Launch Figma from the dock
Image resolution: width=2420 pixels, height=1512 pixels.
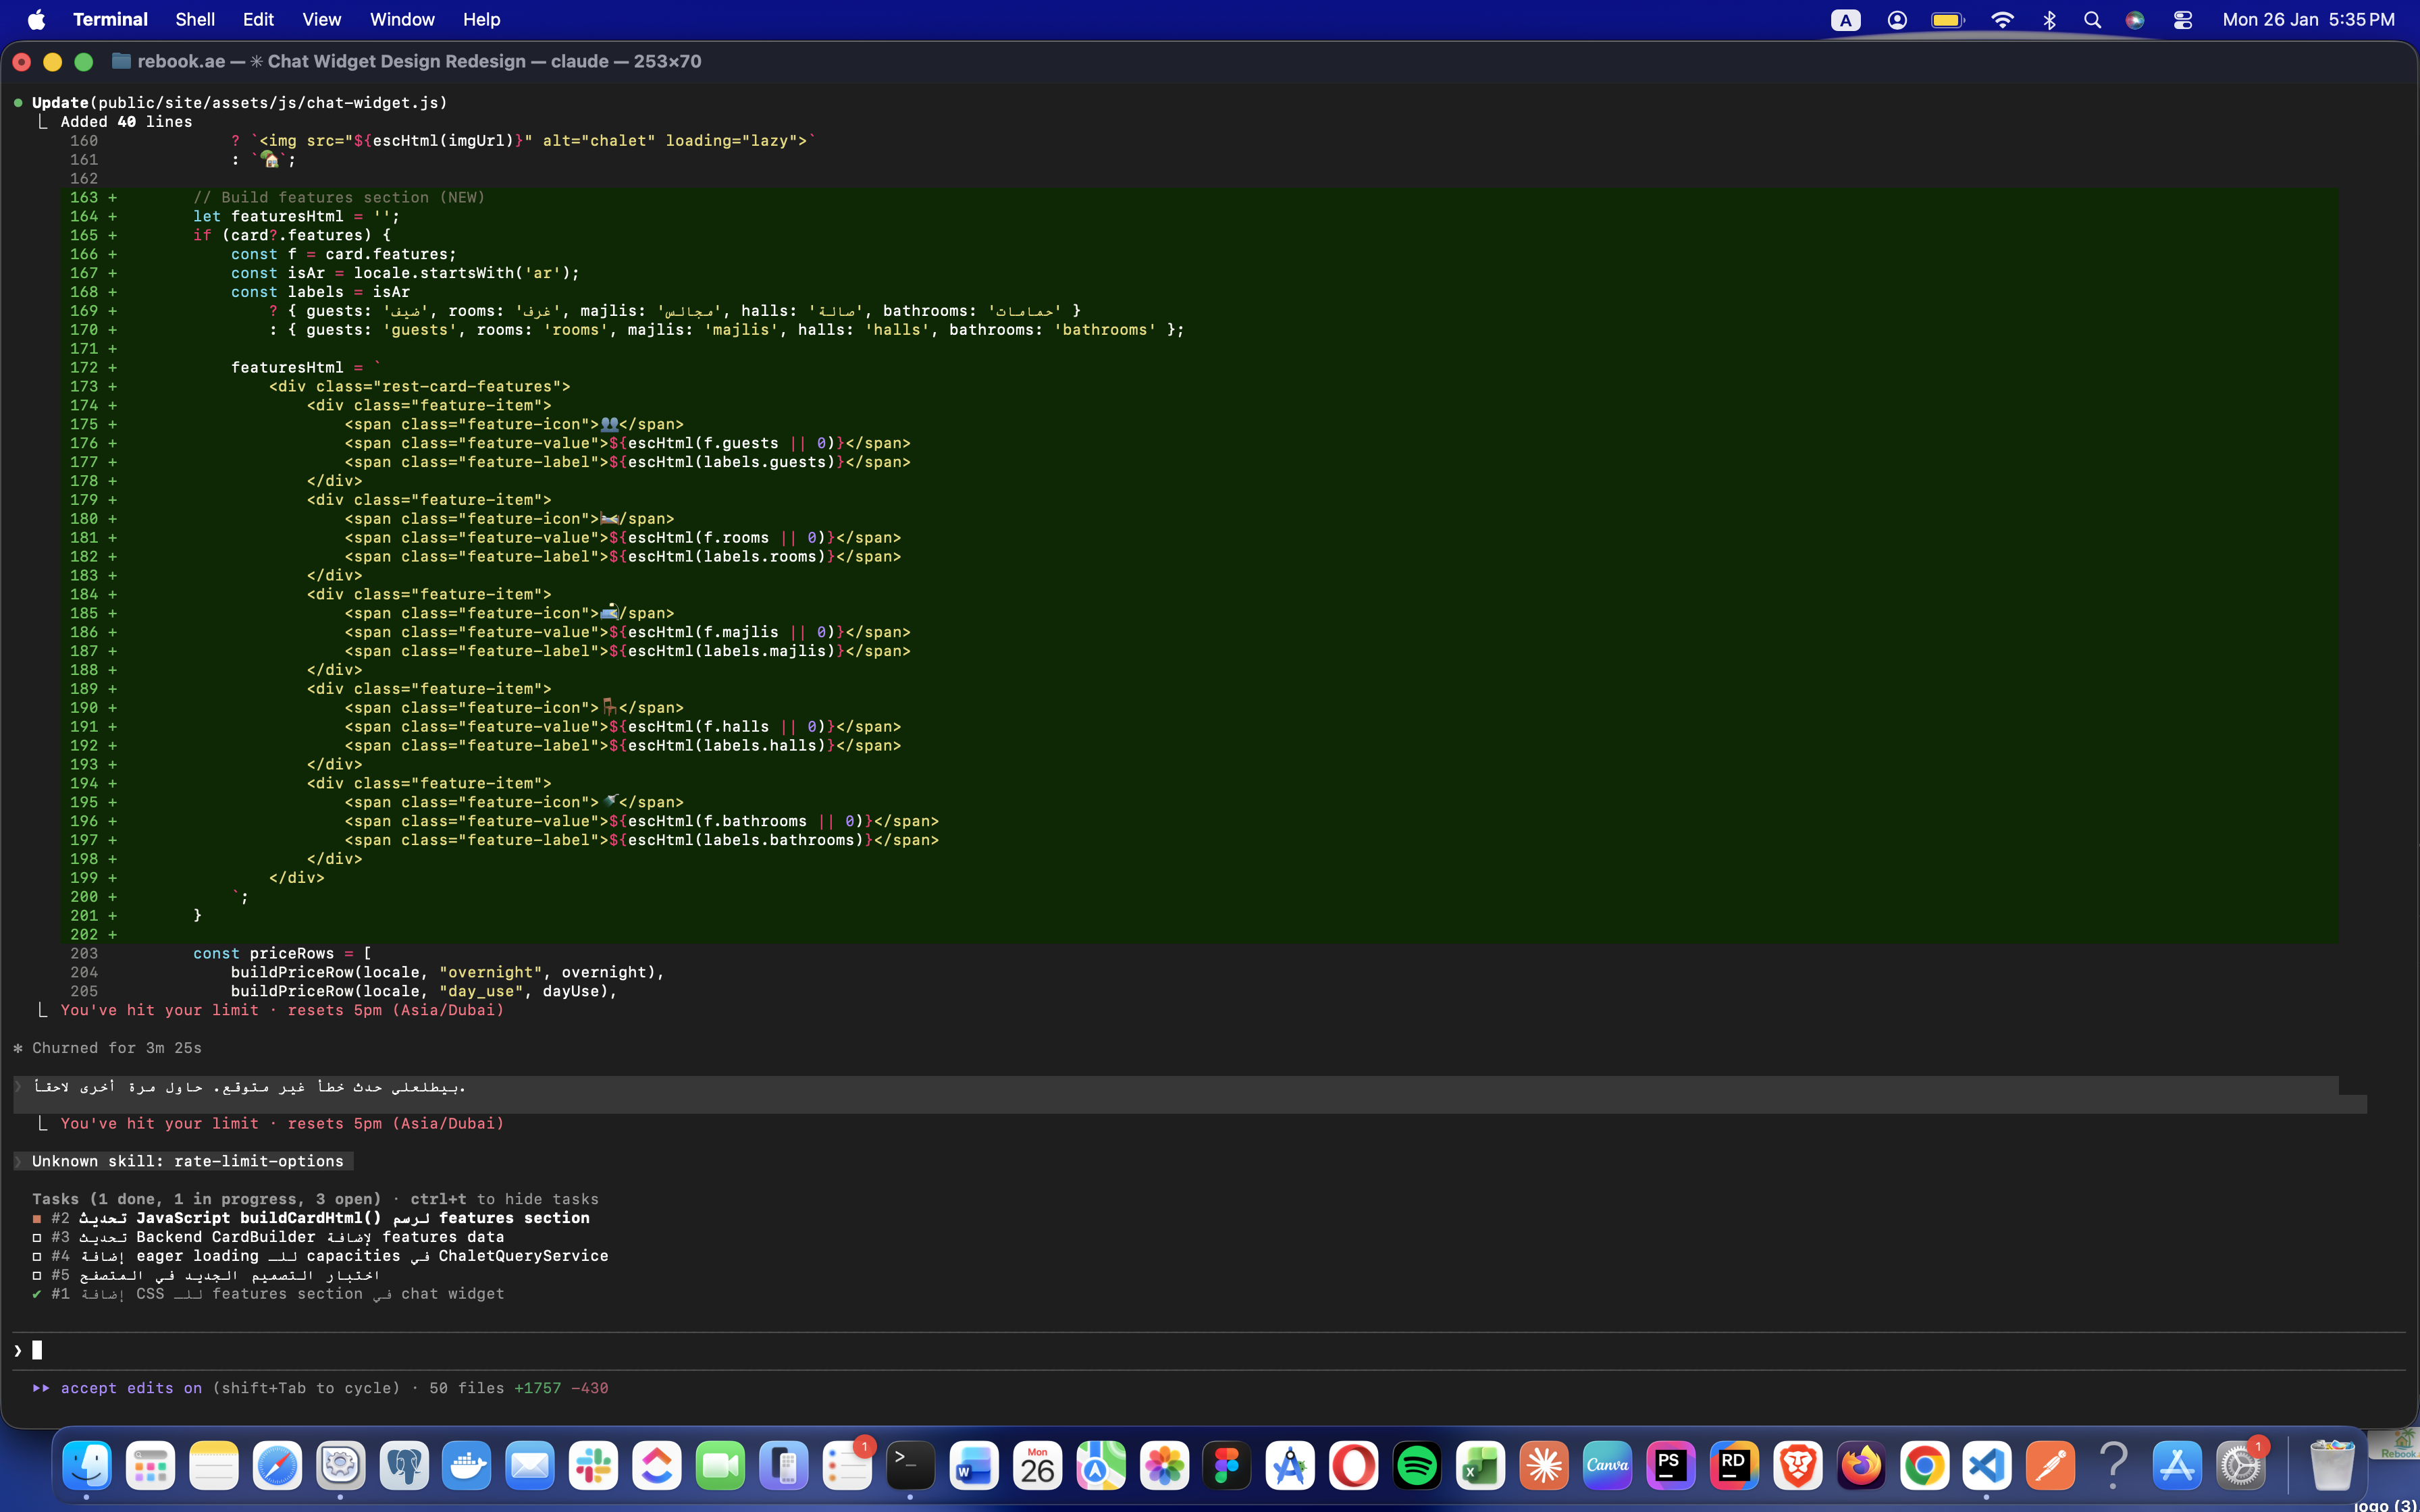(1227, 1466)
